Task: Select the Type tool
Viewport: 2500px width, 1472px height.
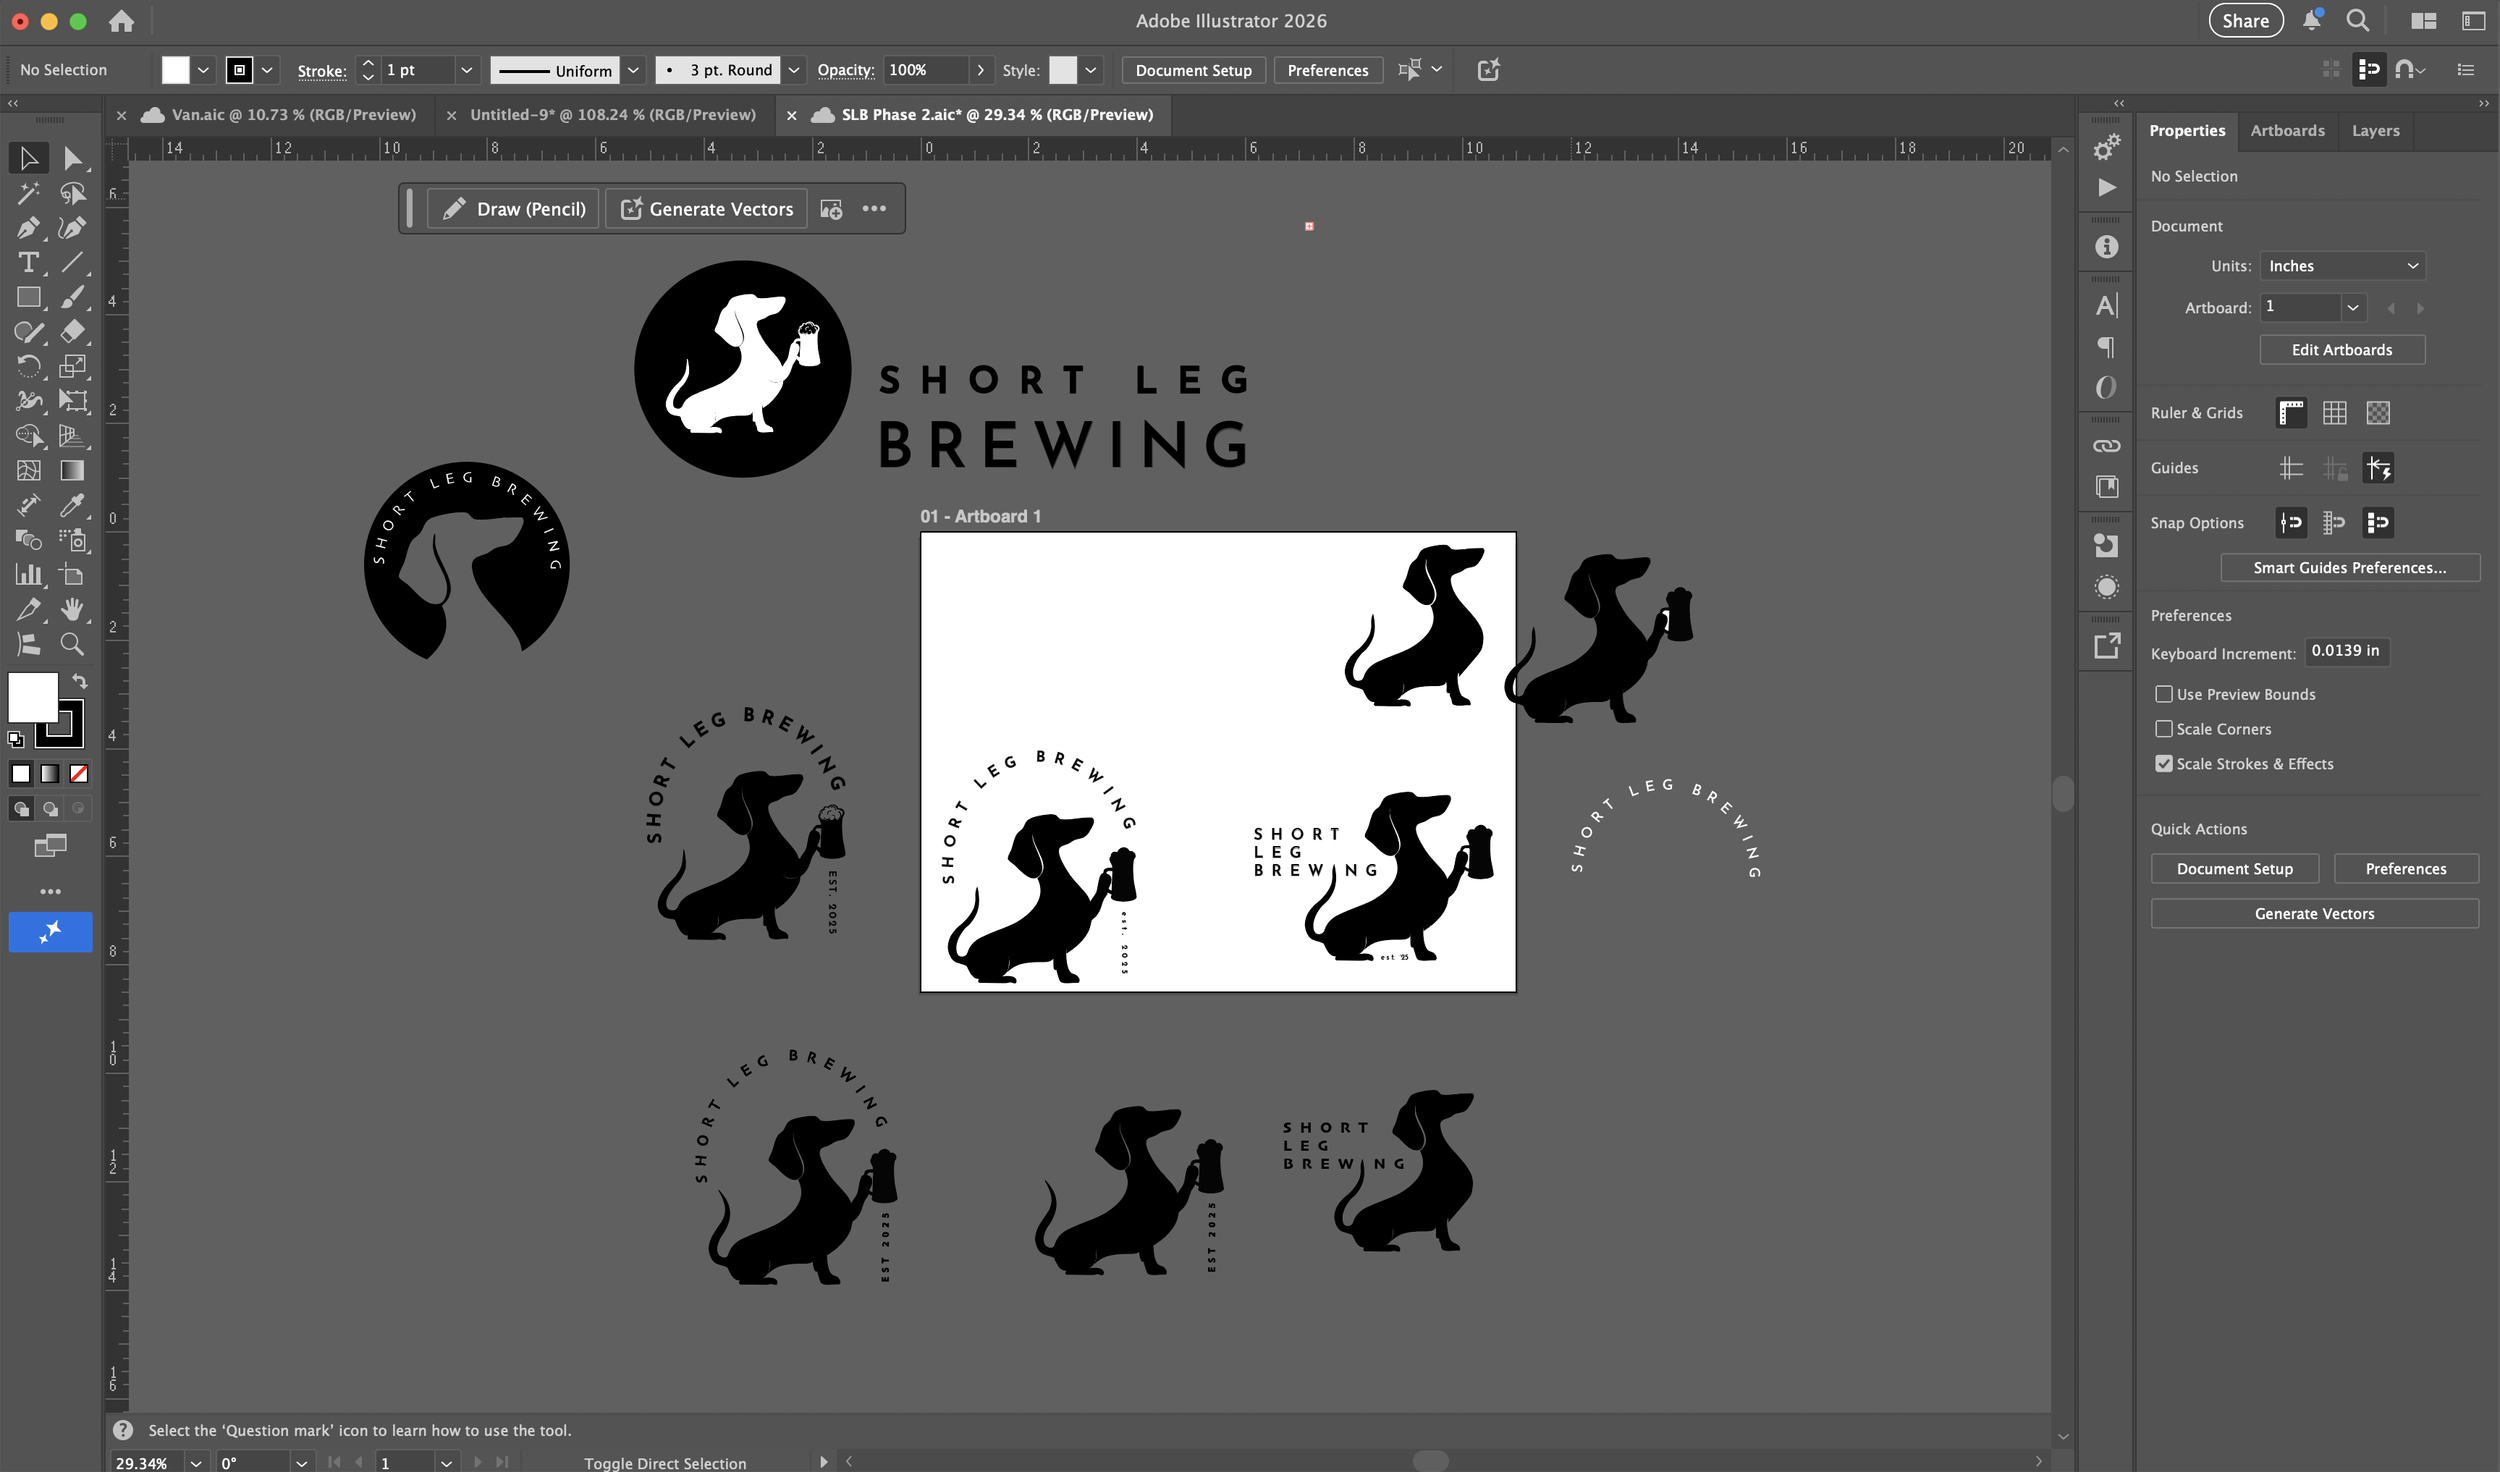Action: pos(28,263)
